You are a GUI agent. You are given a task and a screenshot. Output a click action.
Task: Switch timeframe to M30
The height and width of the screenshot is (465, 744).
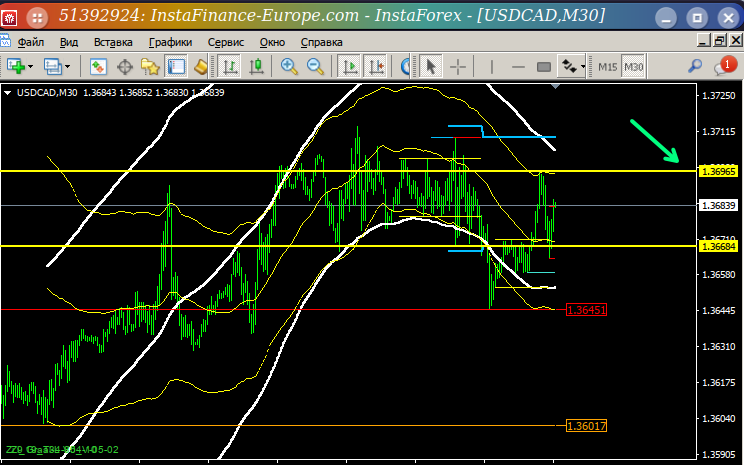coord(633,67)
